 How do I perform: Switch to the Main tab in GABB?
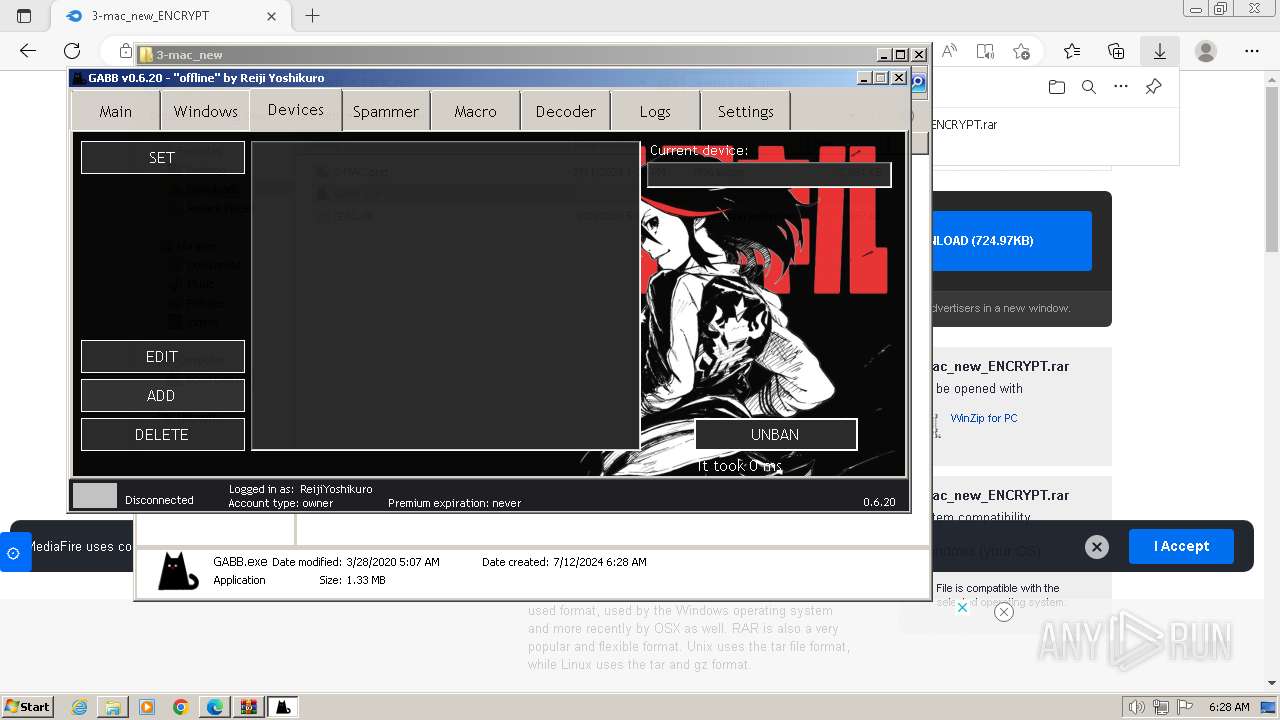(x=116, y=111)
